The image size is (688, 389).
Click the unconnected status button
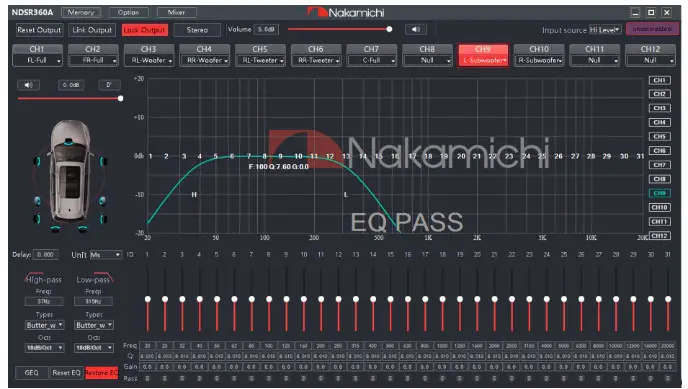coord(652,29)
